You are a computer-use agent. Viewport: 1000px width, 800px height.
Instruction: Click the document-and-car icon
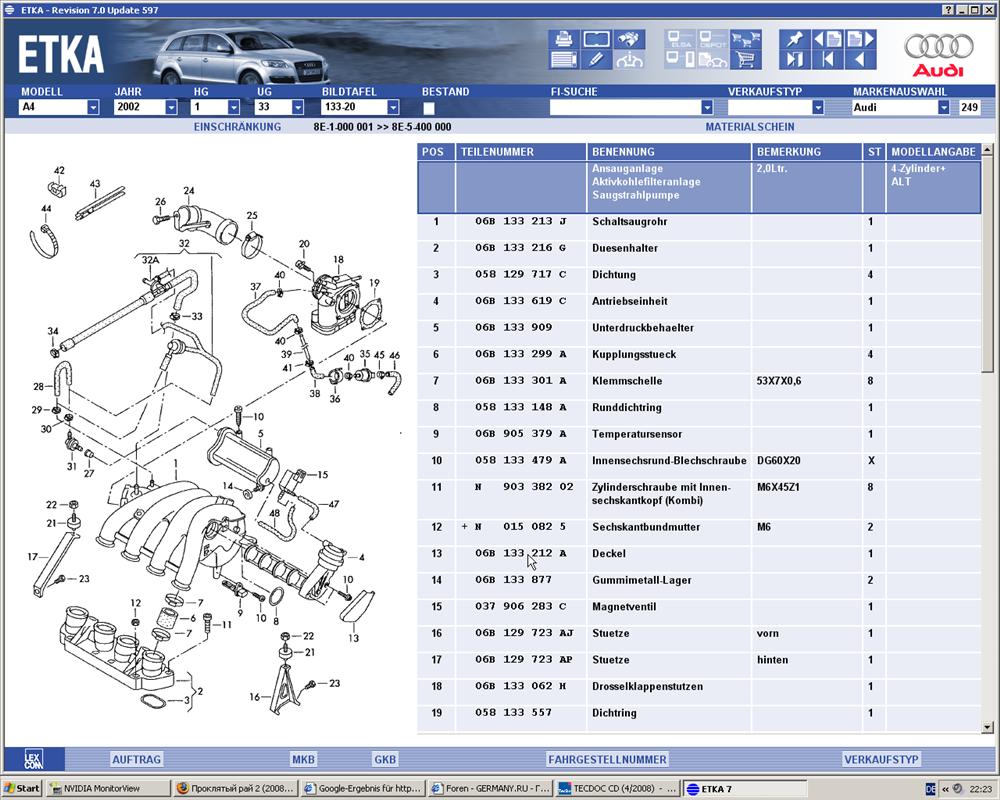(x=712, y=59)
